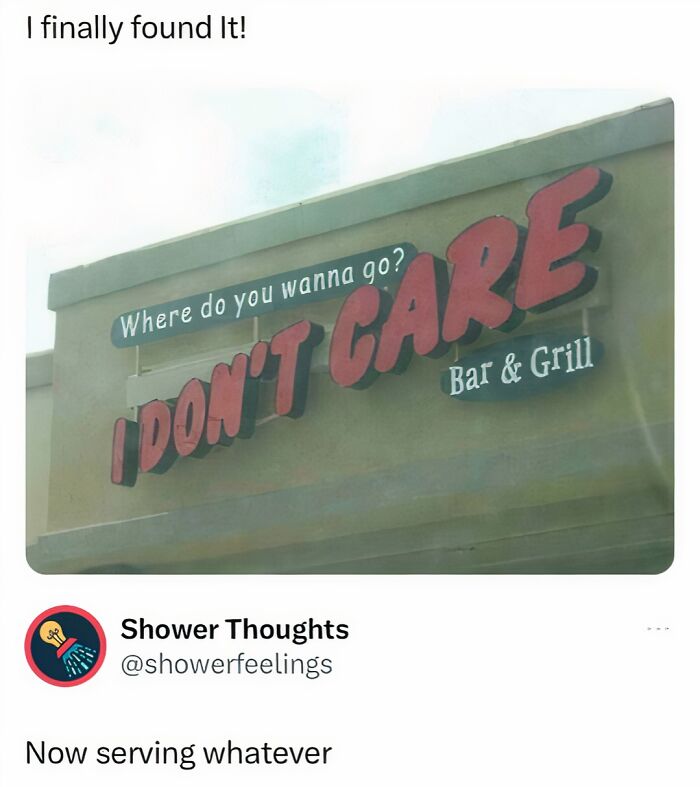Open the @showerfeelings handle link
This screenshot has width=700, height=787.
226,664
